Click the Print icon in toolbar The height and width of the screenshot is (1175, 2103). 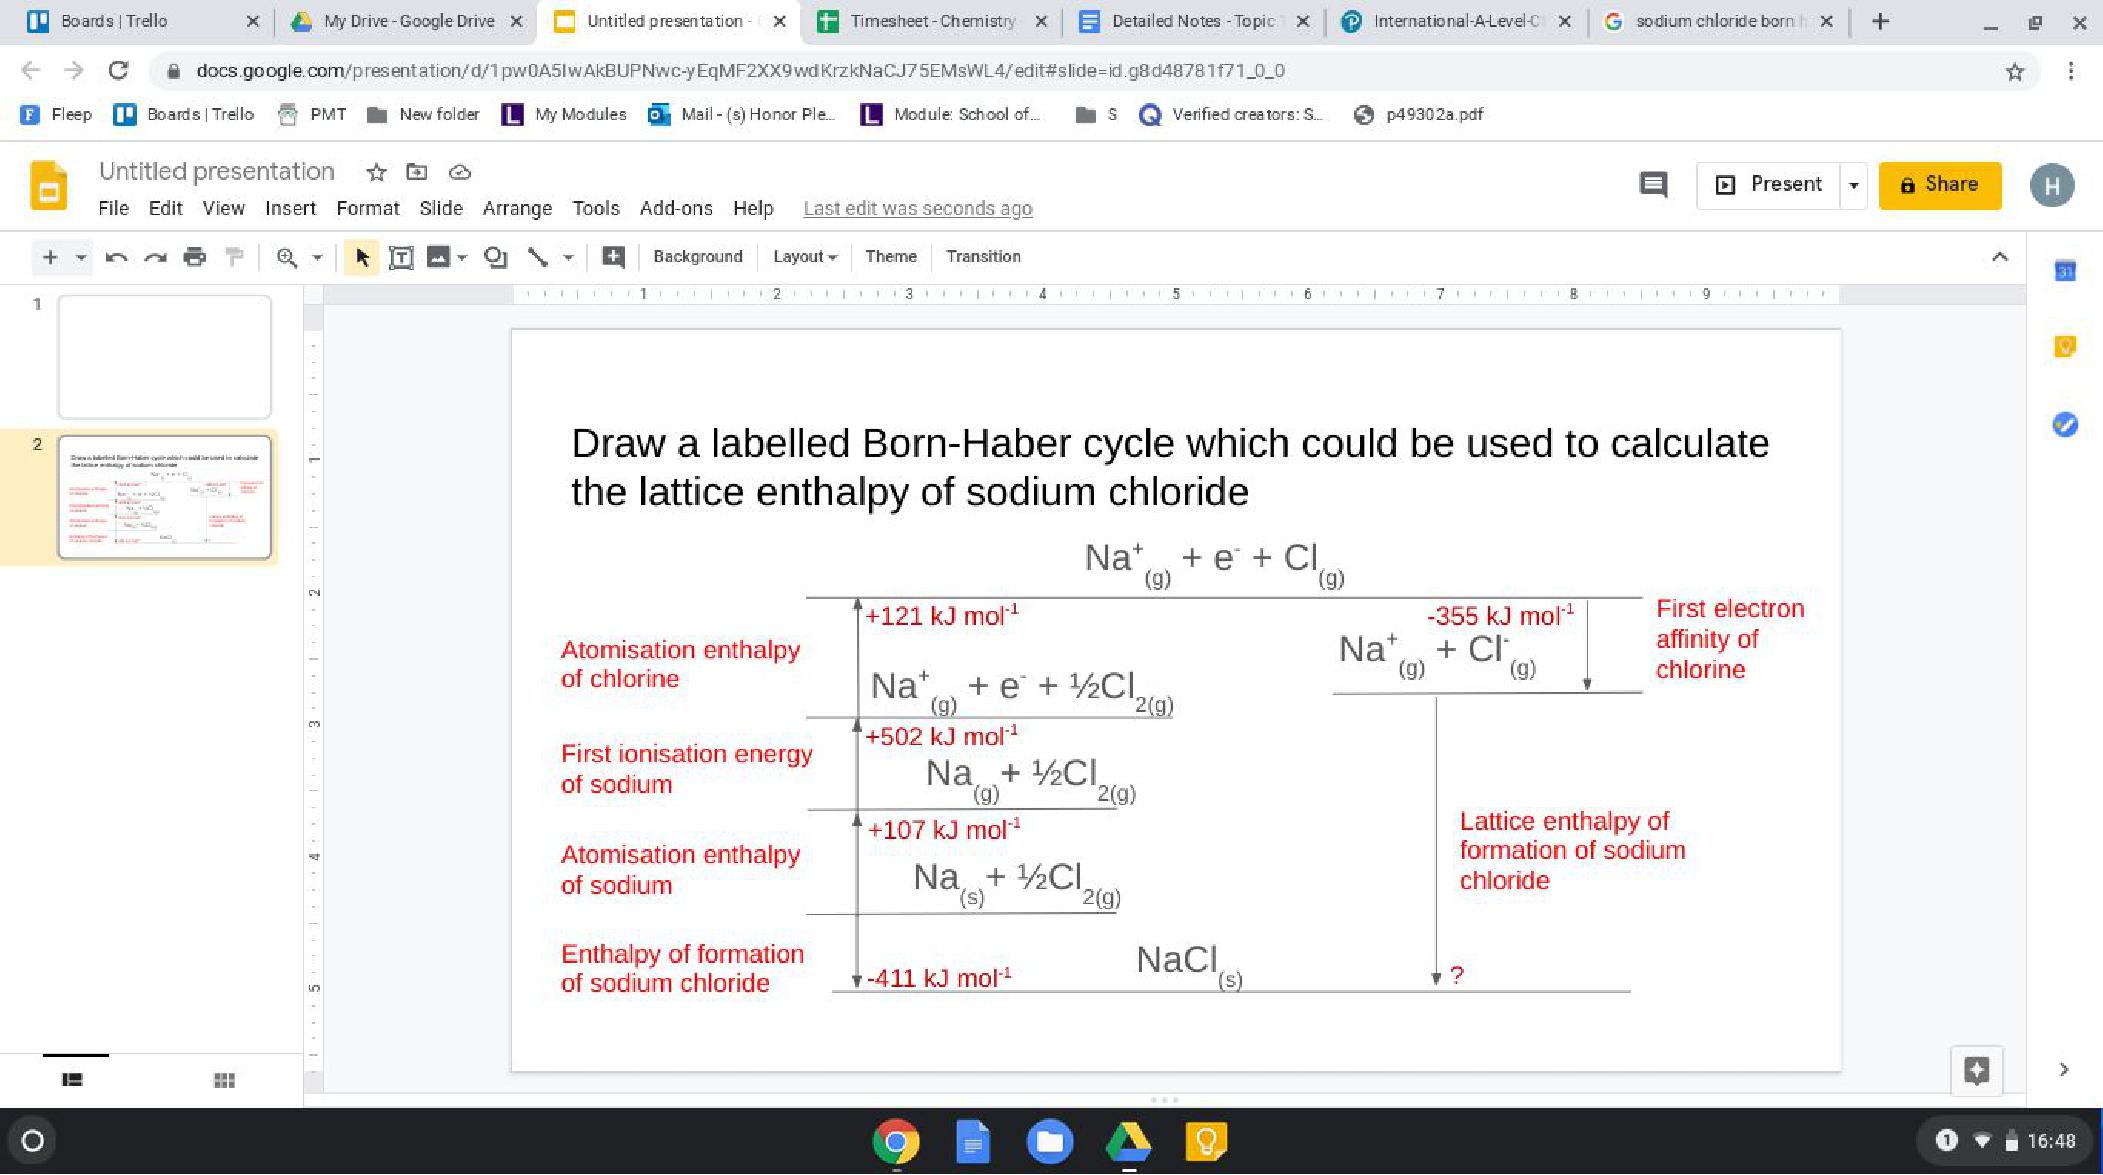click(194, 257)
